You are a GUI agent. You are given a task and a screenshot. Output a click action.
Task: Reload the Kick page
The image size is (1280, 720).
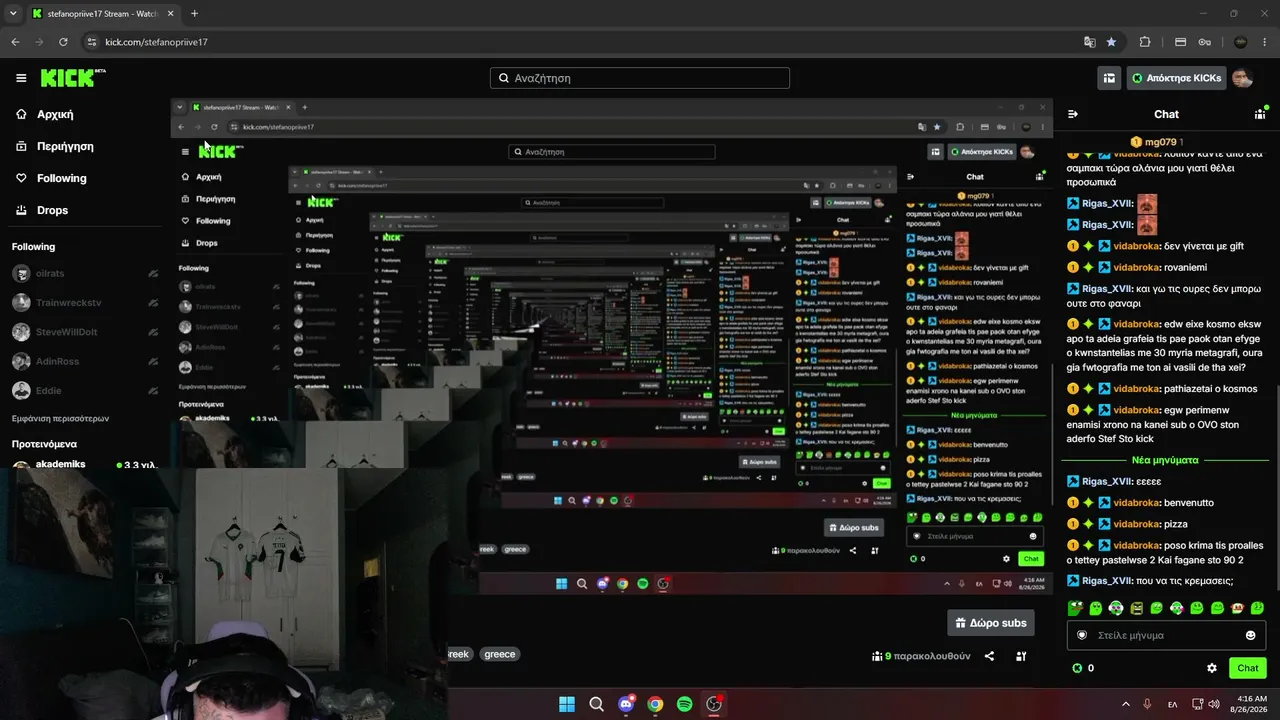click(x=63, y=42)
